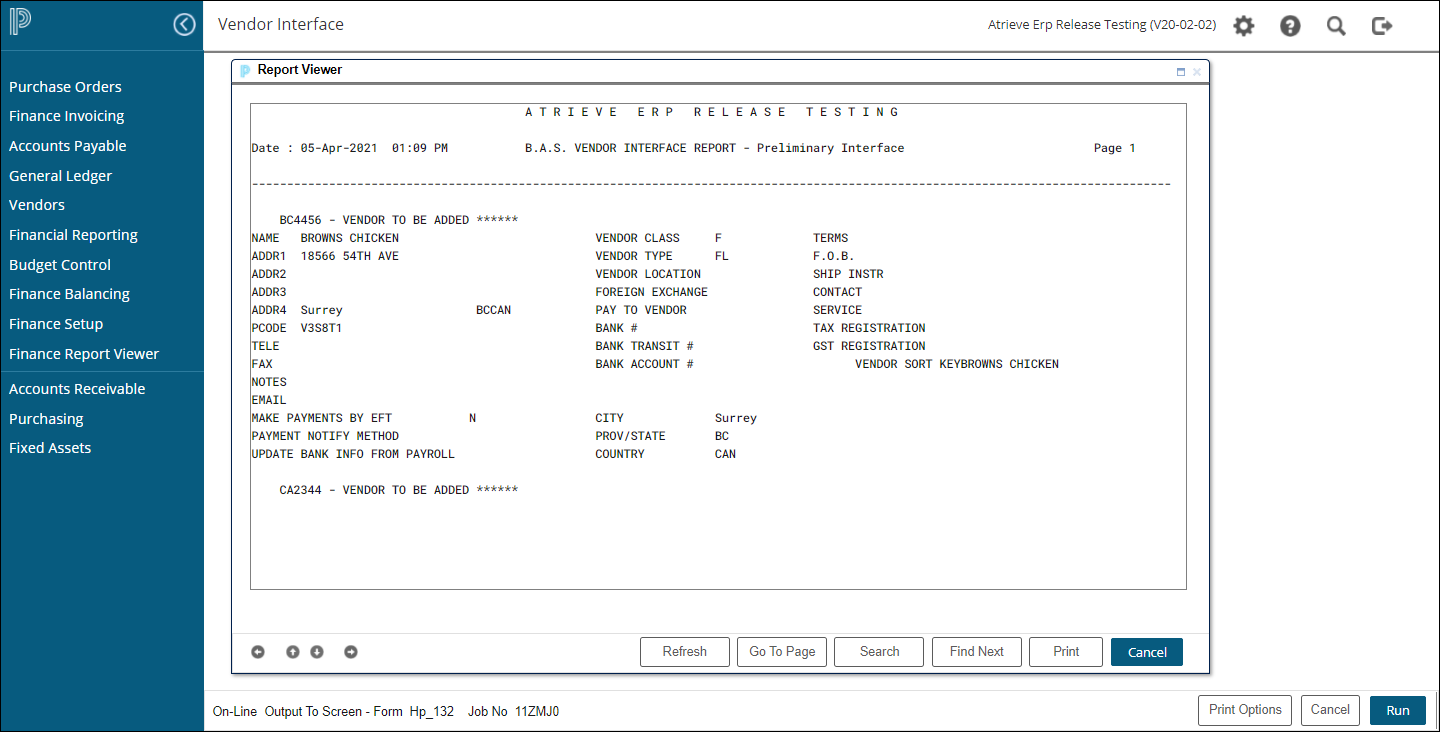Select Finance Report Viewer in the sidebar

click(x=84, y=354)
